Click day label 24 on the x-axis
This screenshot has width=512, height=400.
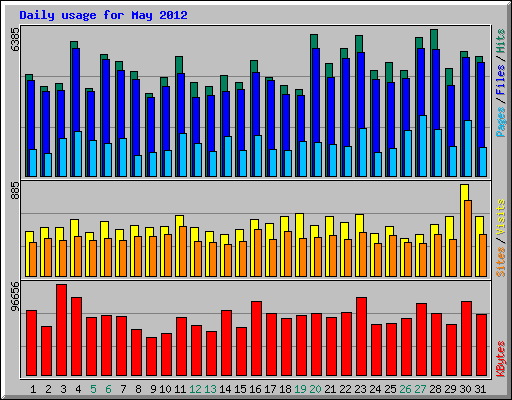click(x=375, y=389)
